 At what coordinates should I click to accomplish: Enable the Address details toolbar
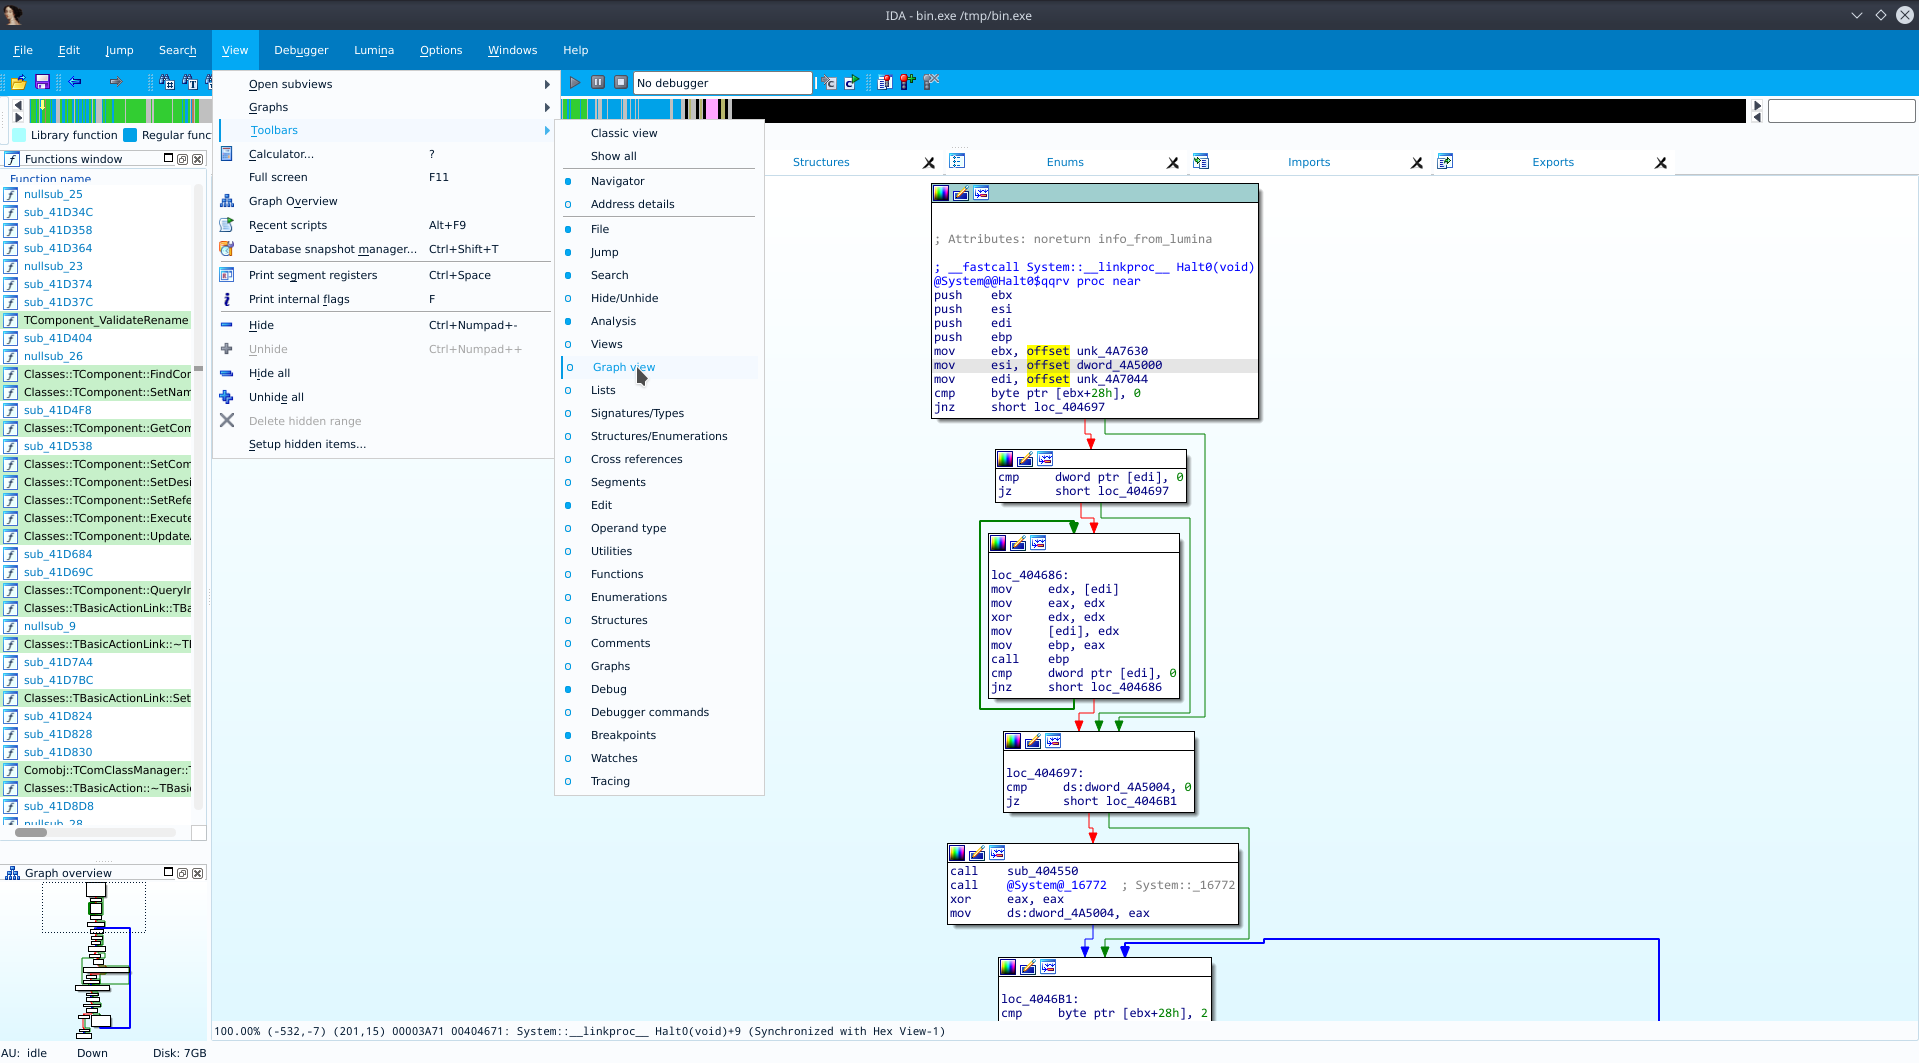[659, 204]
